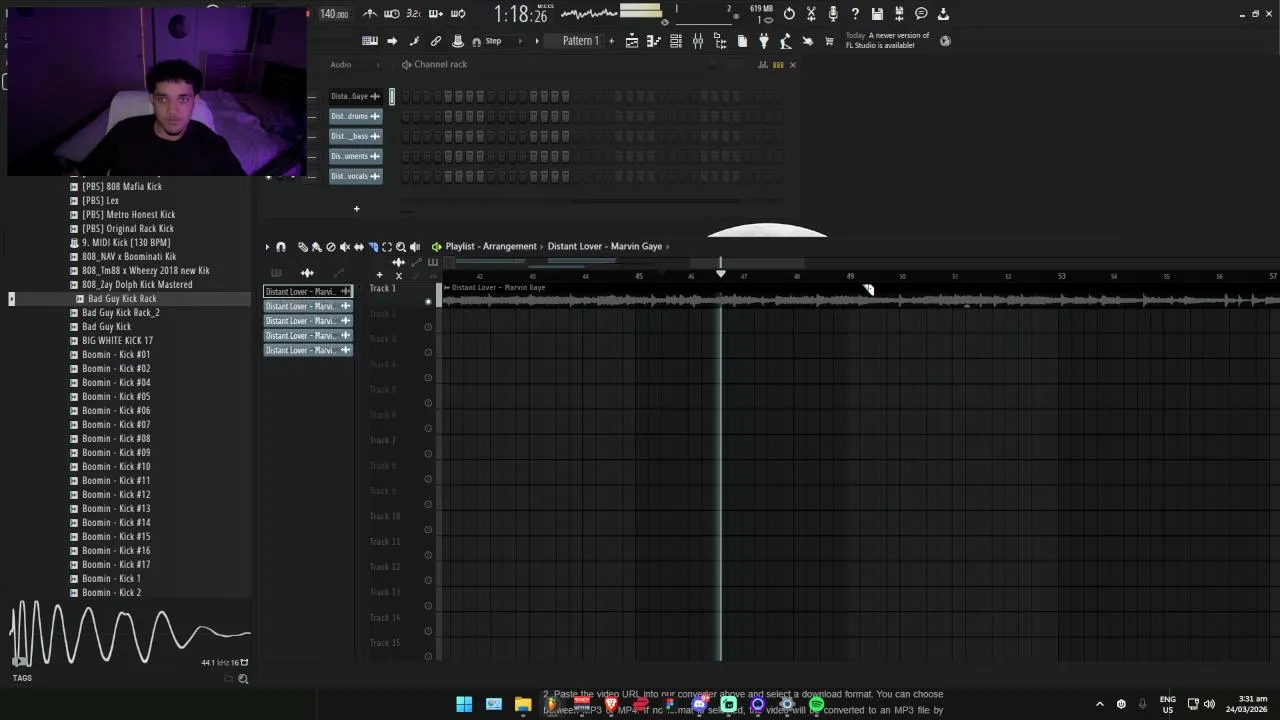Click the newer version available notice
Viewport: 1280px width, 720px height.
(x=888, y=40)
